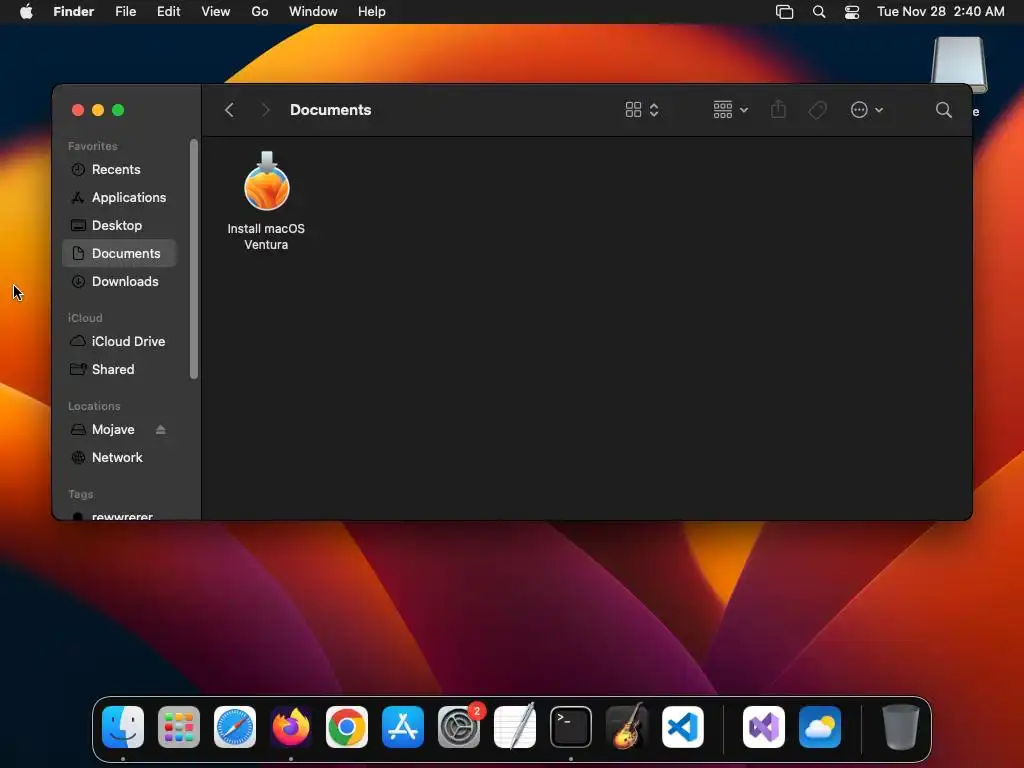
Task: Click the Documents window title
Action: pyautogui.click(x=330, y=110)
